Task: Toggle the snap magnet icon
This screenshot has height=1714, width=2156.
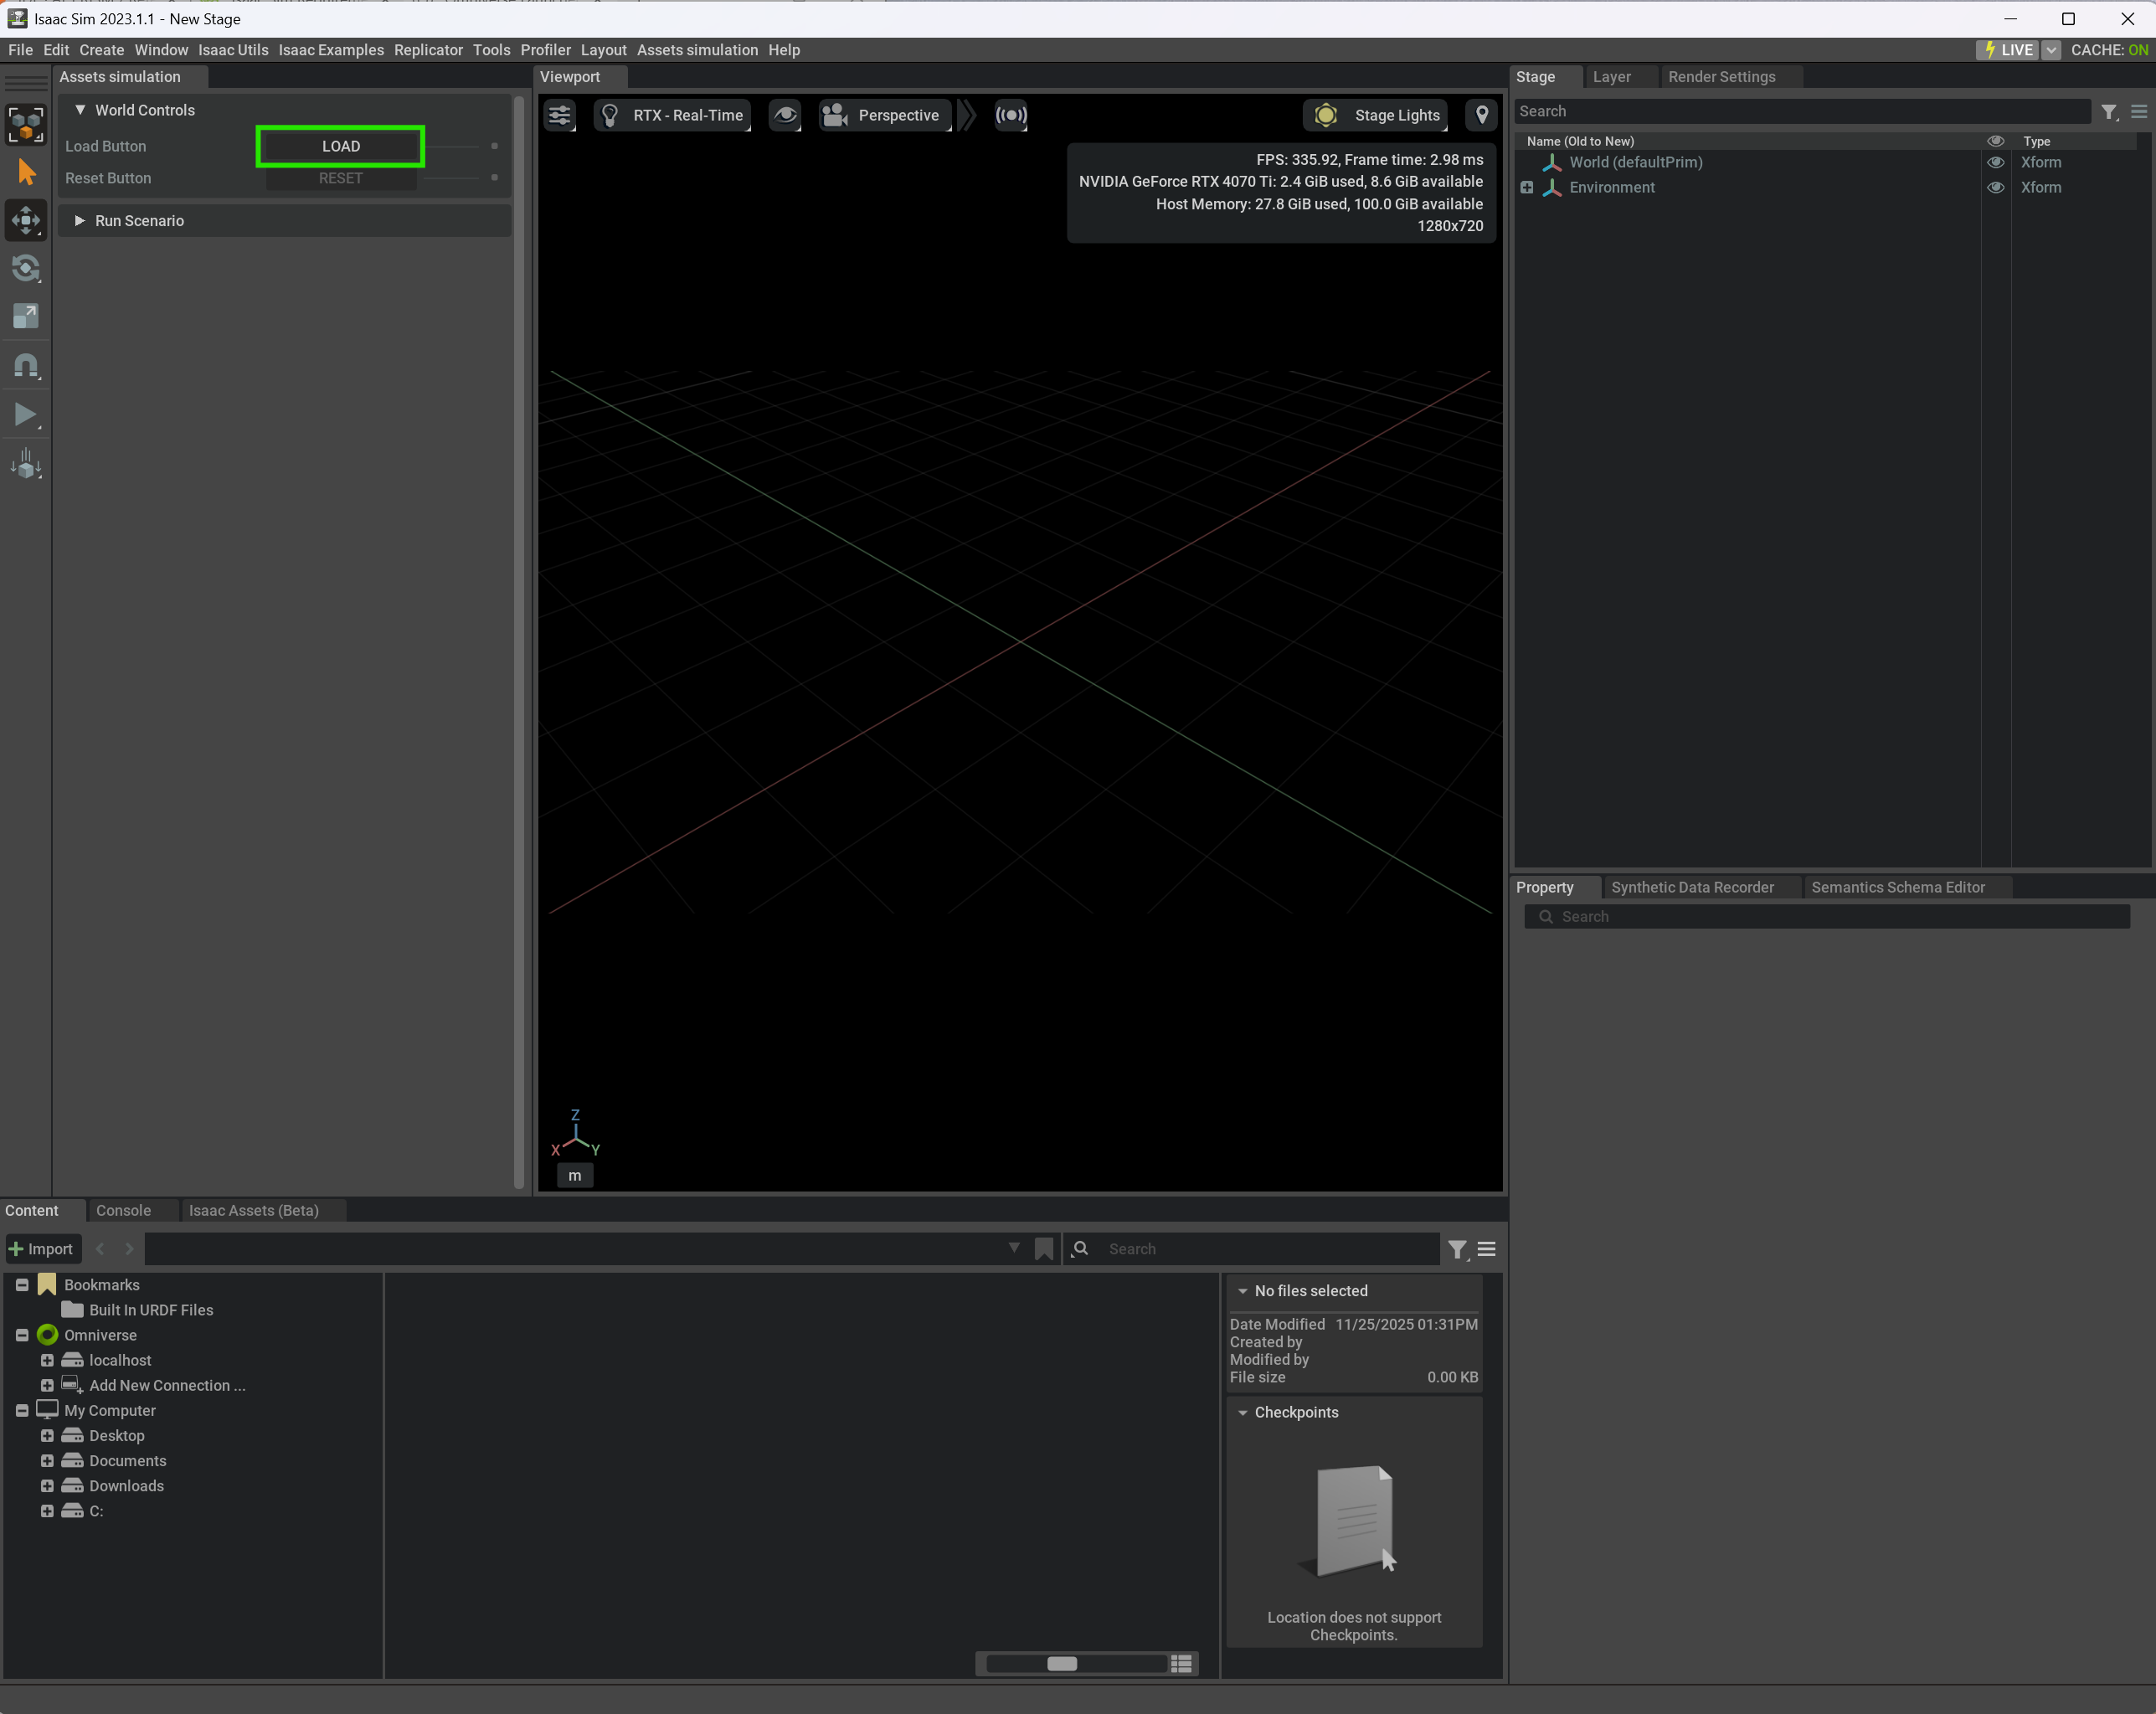Action: point(26,365)
